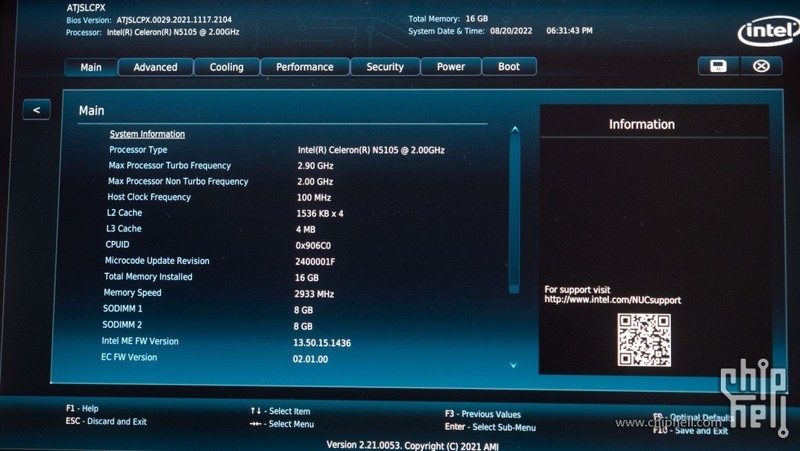Screen dimensions: 800x451
Task: Select Max Processor Turbo Frequency label
Action: click(x=169, y=165)
